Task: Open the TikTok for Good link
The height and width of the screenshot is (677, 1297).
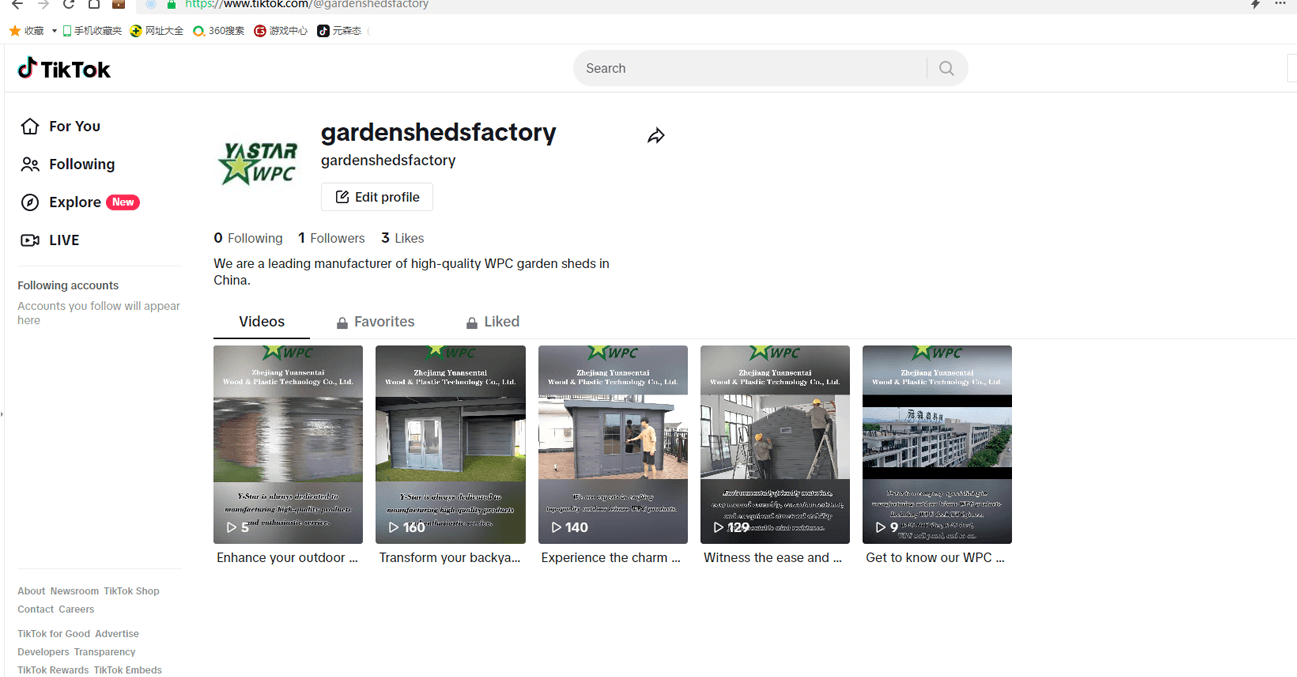Action: click(54, 634)
